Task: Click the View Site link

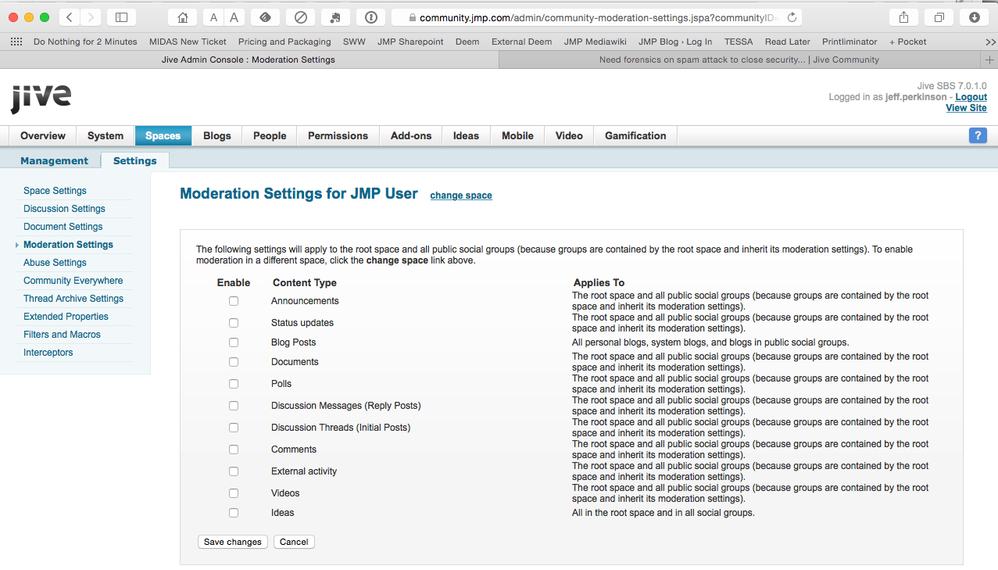Action: pyautogui.click(x=966, y=108)
